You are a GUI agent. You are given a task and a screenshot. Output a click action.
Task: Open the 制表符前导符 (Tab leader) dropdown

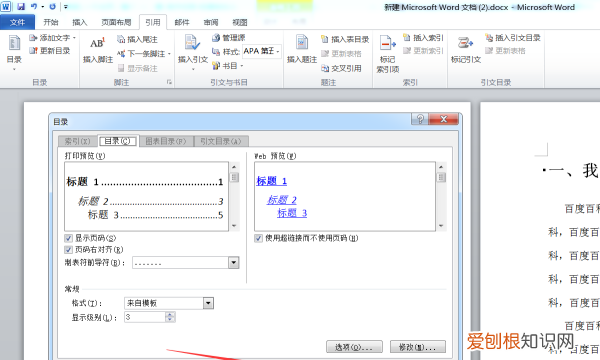tap(233, 262)
